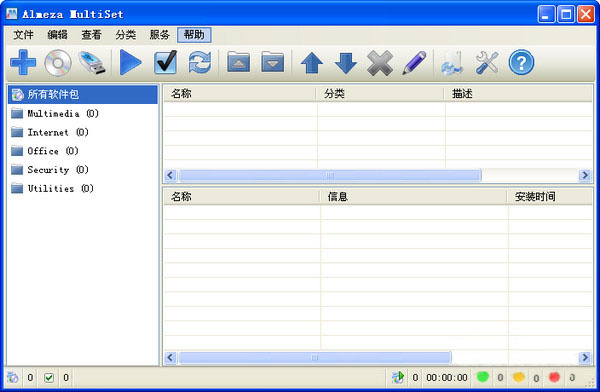
Task: Click upper list scrollbar left arrow
Action: (170, 175)
